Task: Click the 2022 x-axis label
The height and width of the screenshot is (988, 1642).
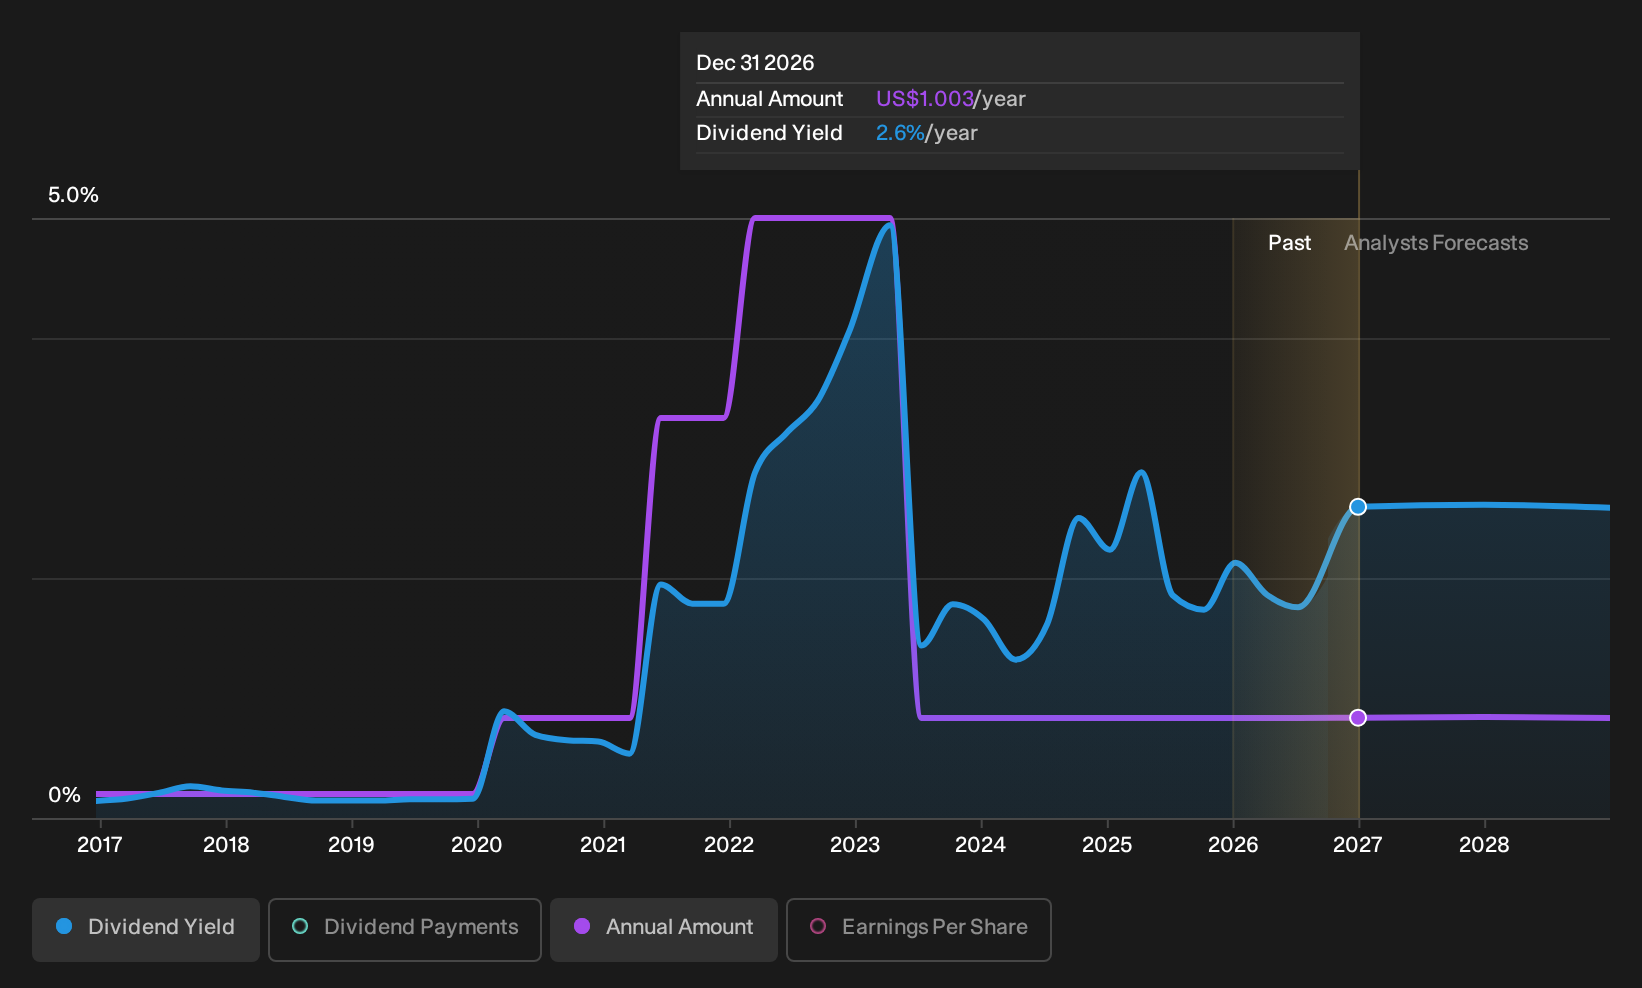Action: pos(729,845)
